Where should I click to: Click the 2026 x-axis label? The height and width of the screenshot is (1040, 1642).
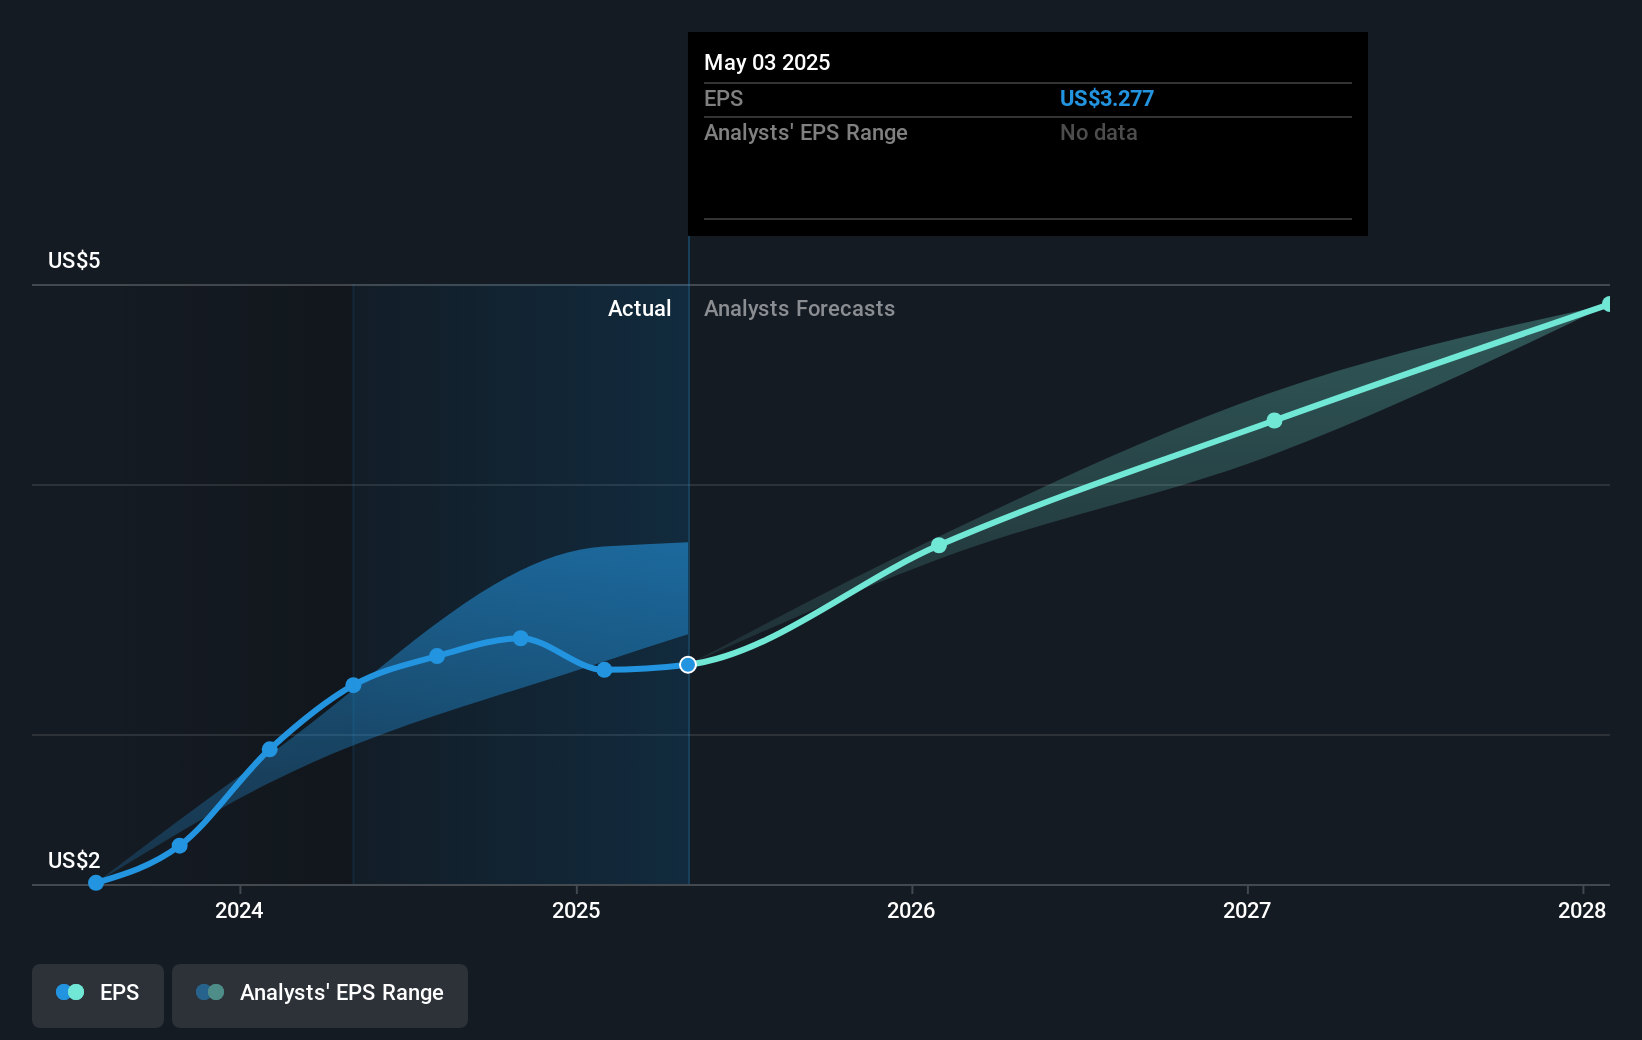pyautogui.click(x=911, y=910)
